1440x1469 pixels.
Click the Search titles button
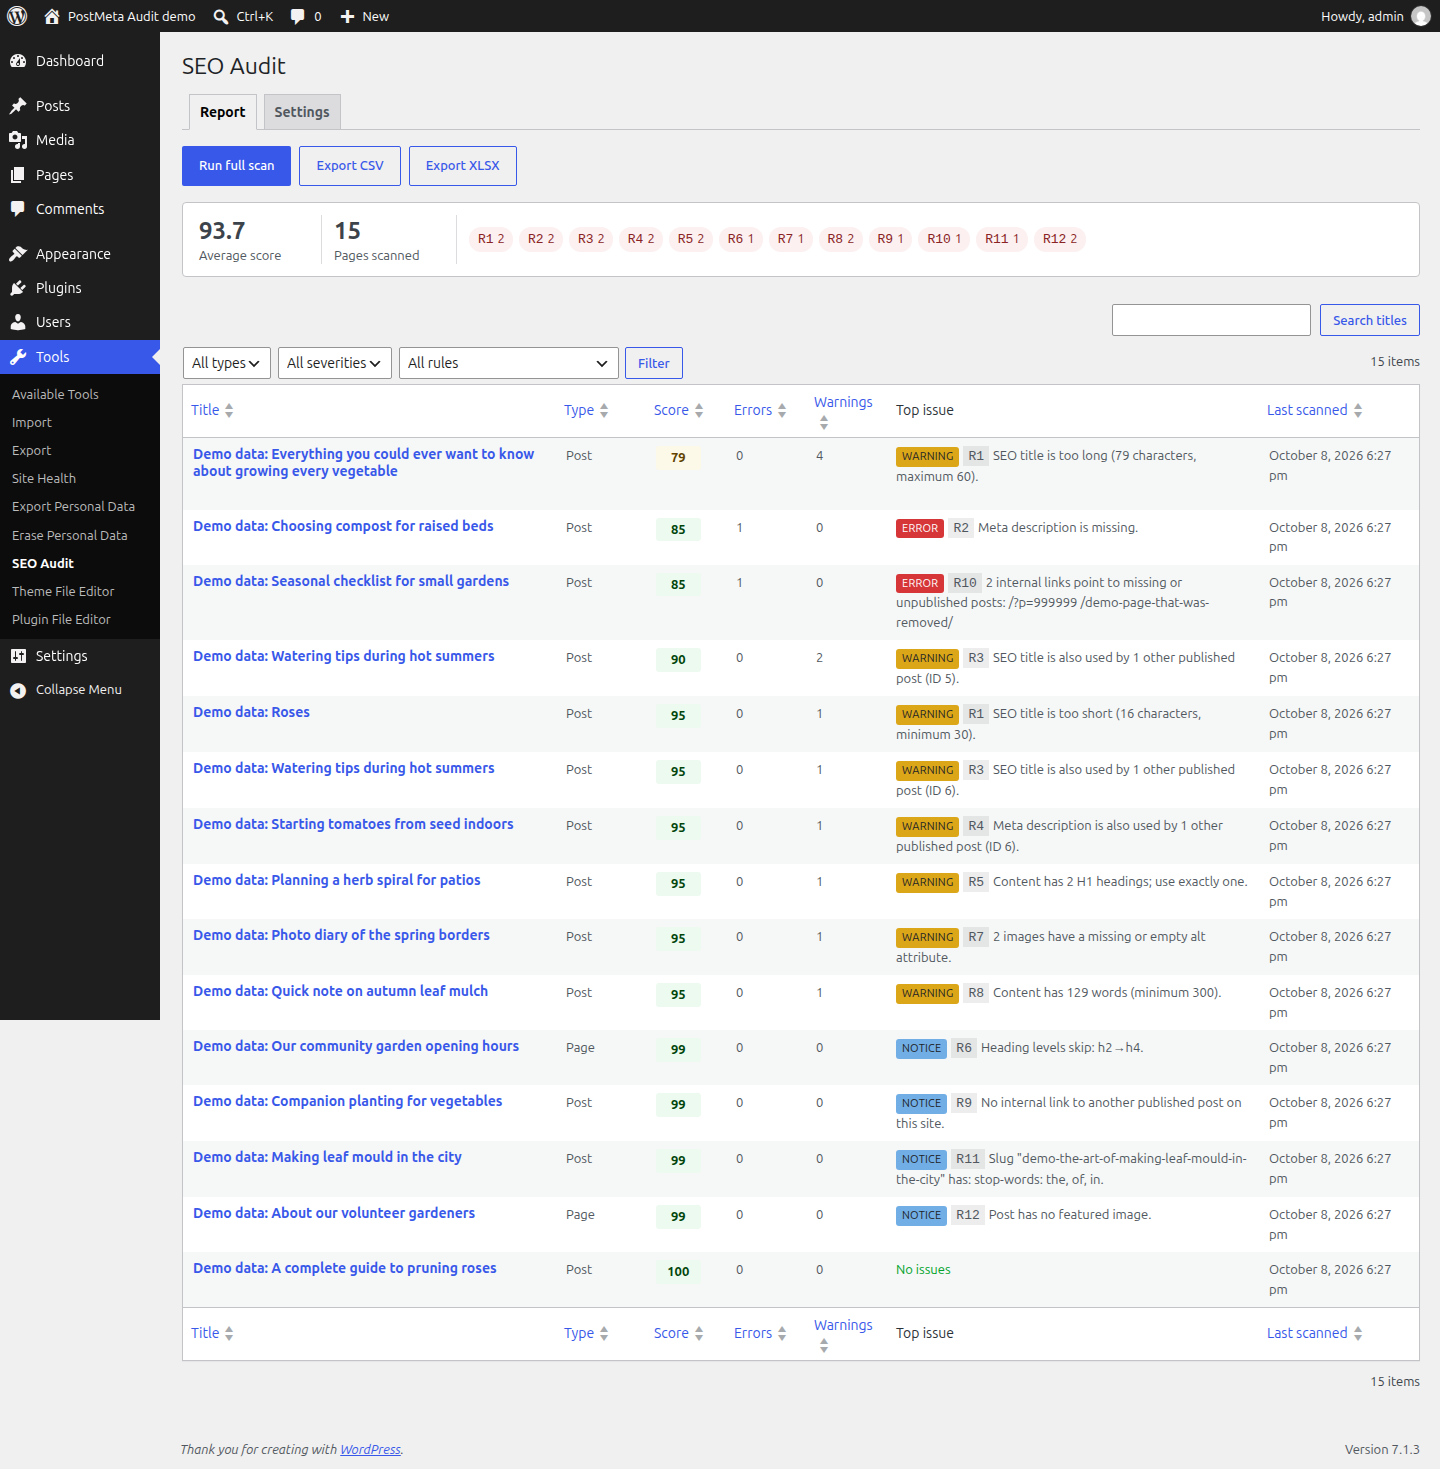(1370, 320)
